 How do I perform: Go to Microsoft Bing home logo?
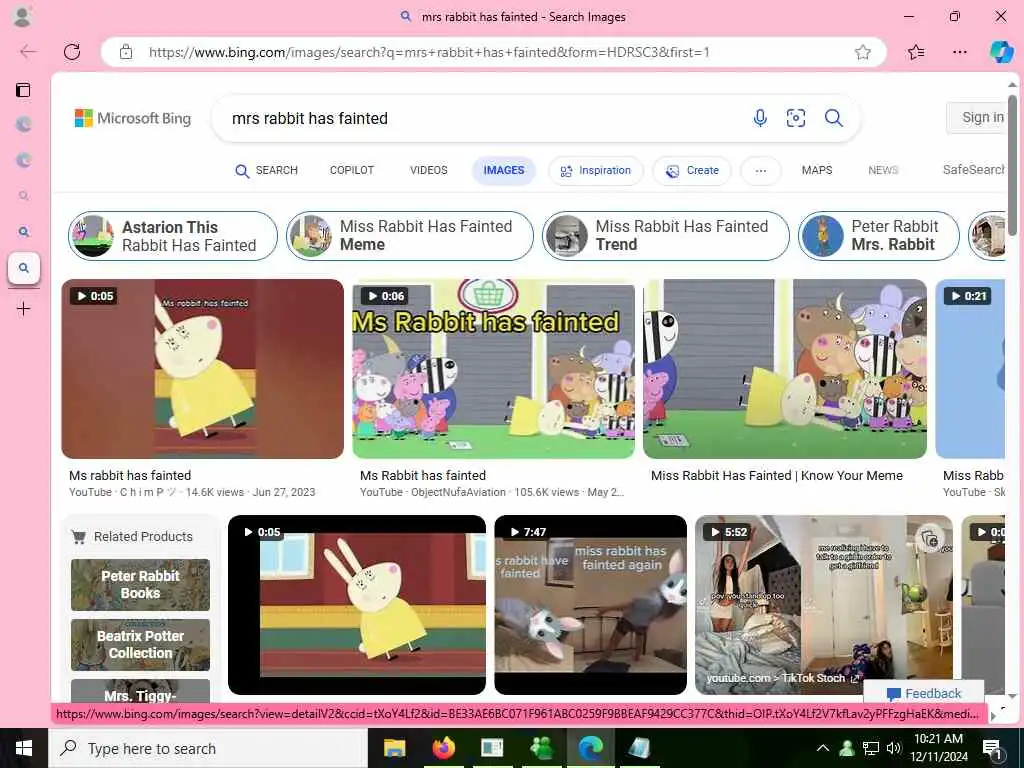(x=133, y=118)
